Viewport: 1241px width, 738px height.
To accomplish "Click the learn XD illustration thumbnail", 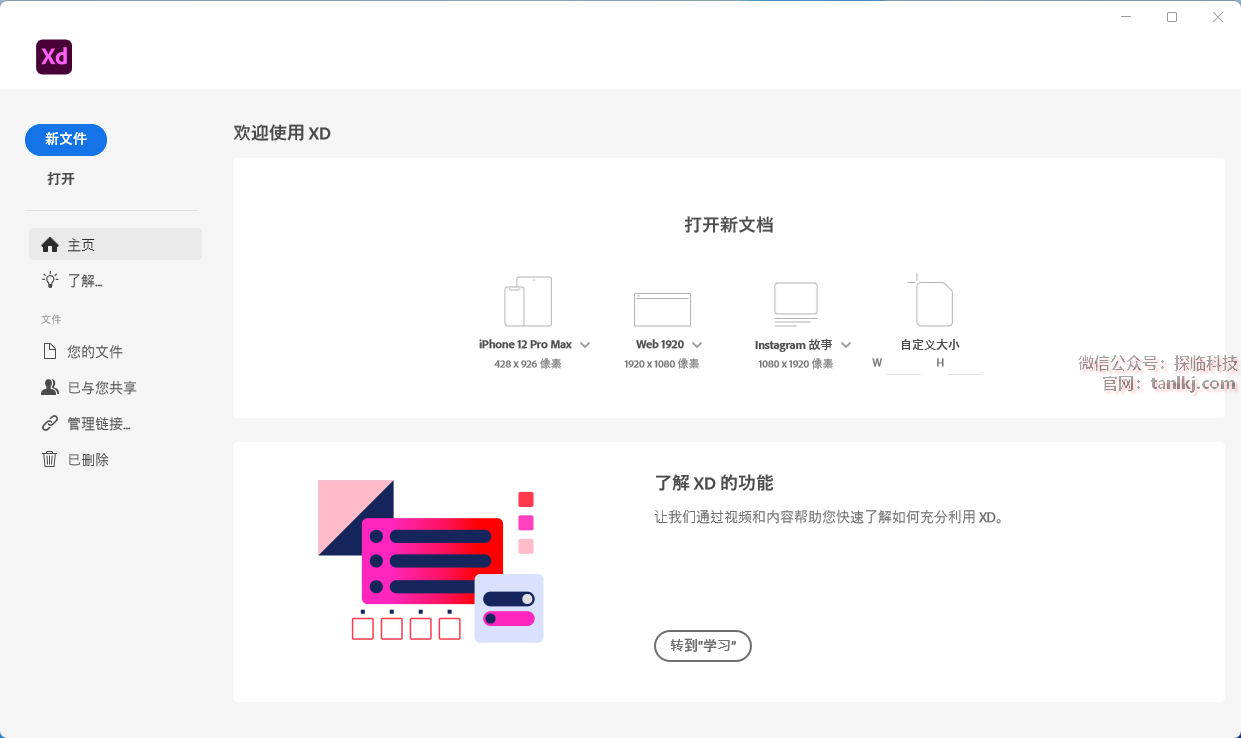I will point(431,561).
